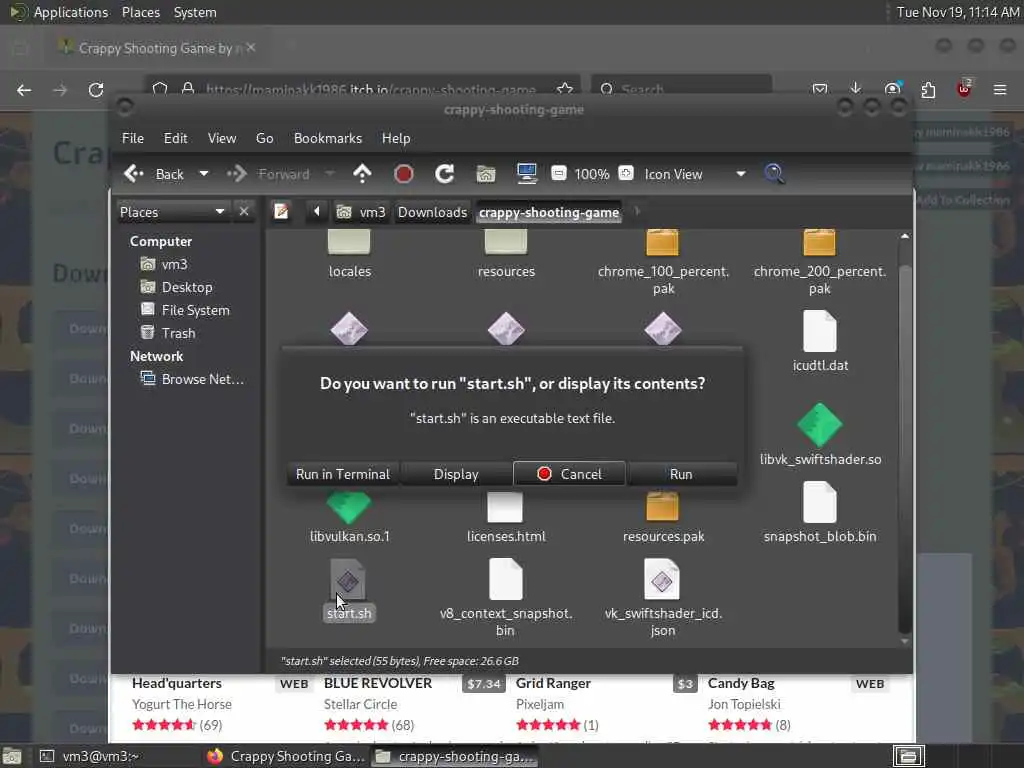Click the red Stop loading icon
Screen dimensions: 1024x768
pos(404,174)
